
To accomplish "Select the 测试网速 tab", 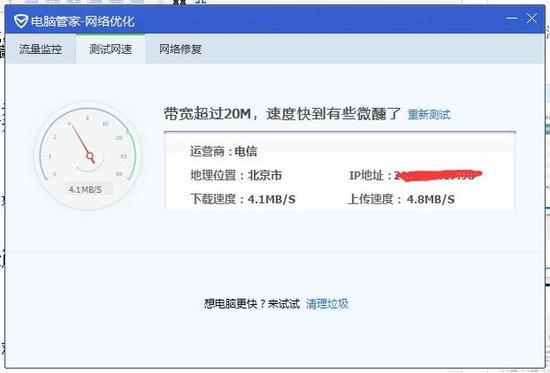I will tap(110, 49).
